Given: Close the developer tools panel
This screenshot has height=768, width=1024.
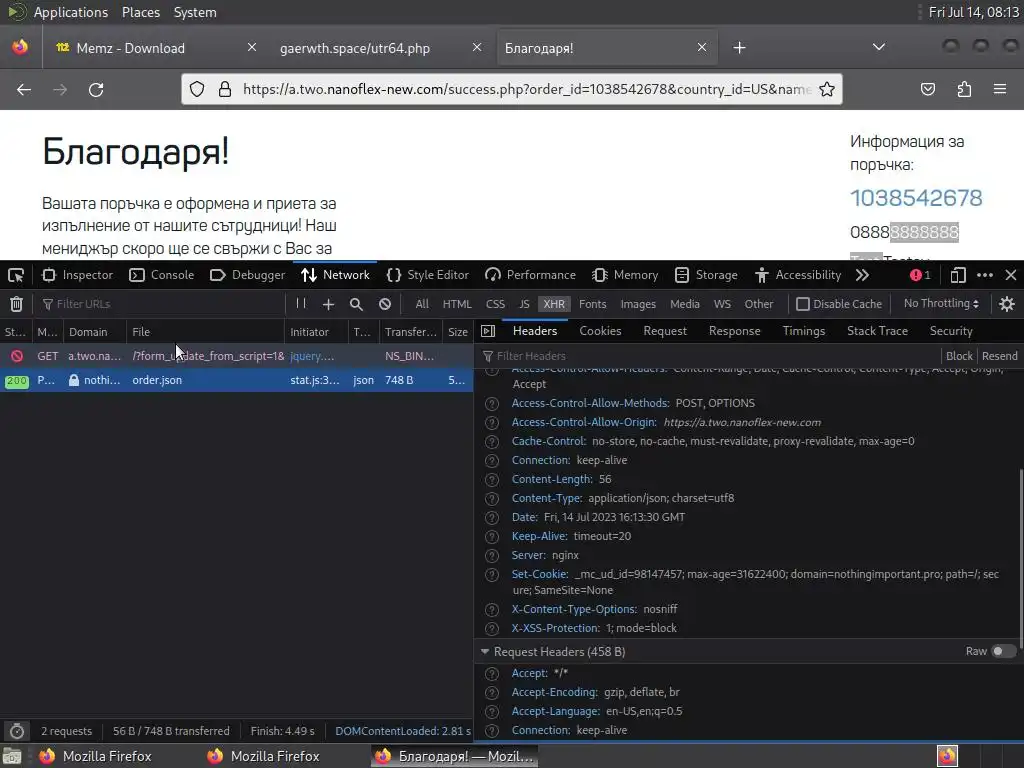Looking at the screenshot, I should [1011, 275].
